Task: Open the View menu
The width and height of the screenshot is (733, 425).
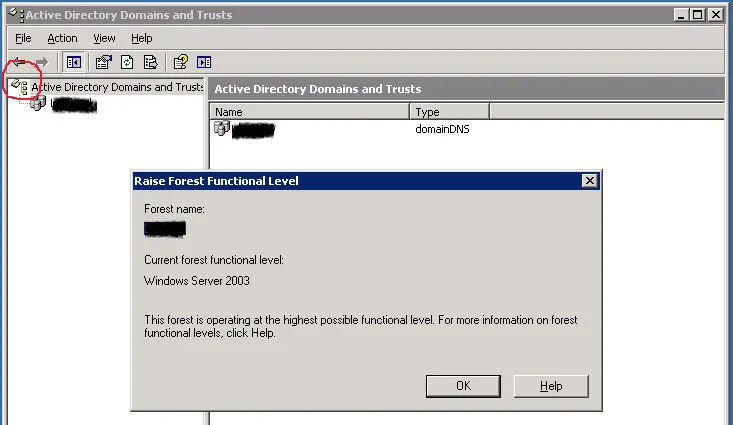Action: click(x=104, y=38)
